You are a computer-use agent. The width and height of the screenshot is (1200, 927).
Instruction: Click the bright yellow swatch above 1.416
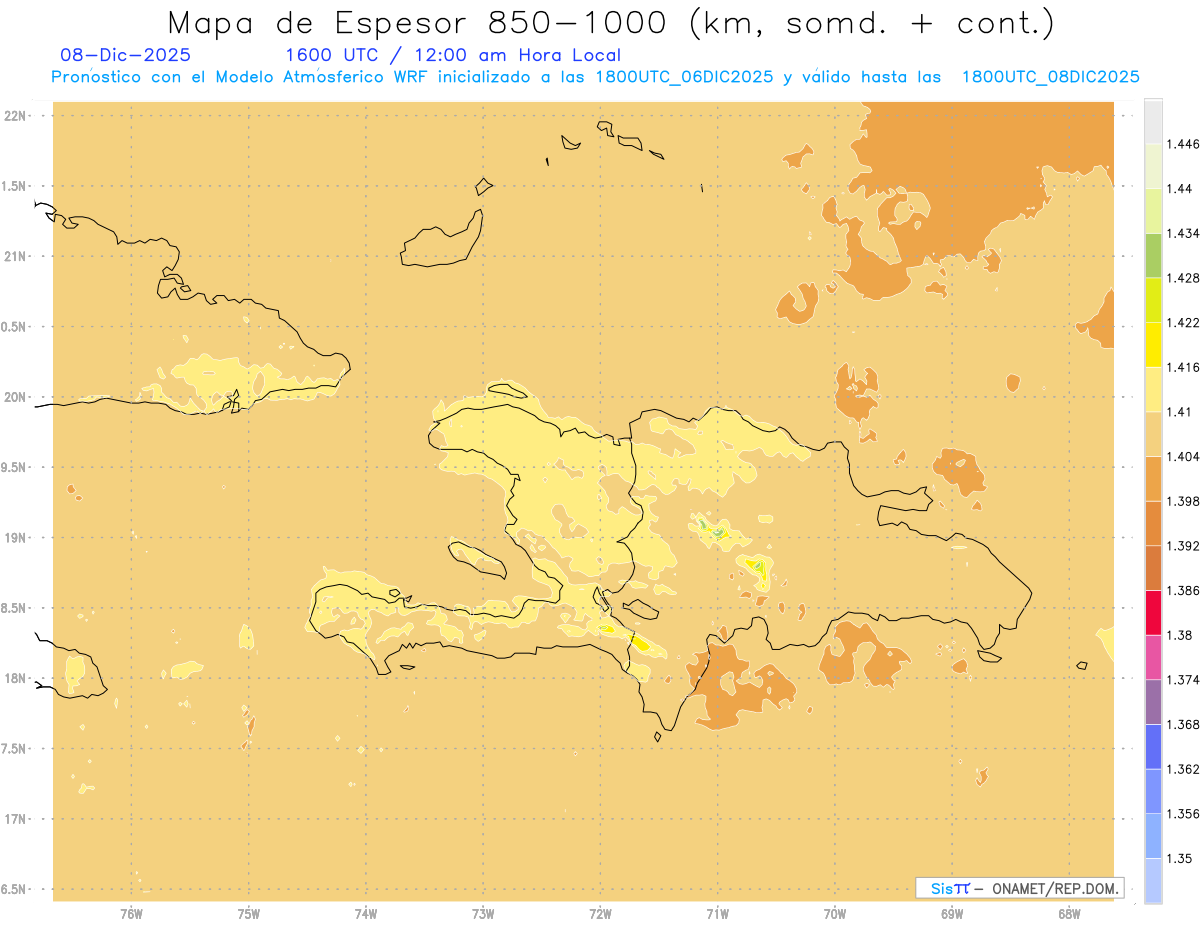point(1153,345)
